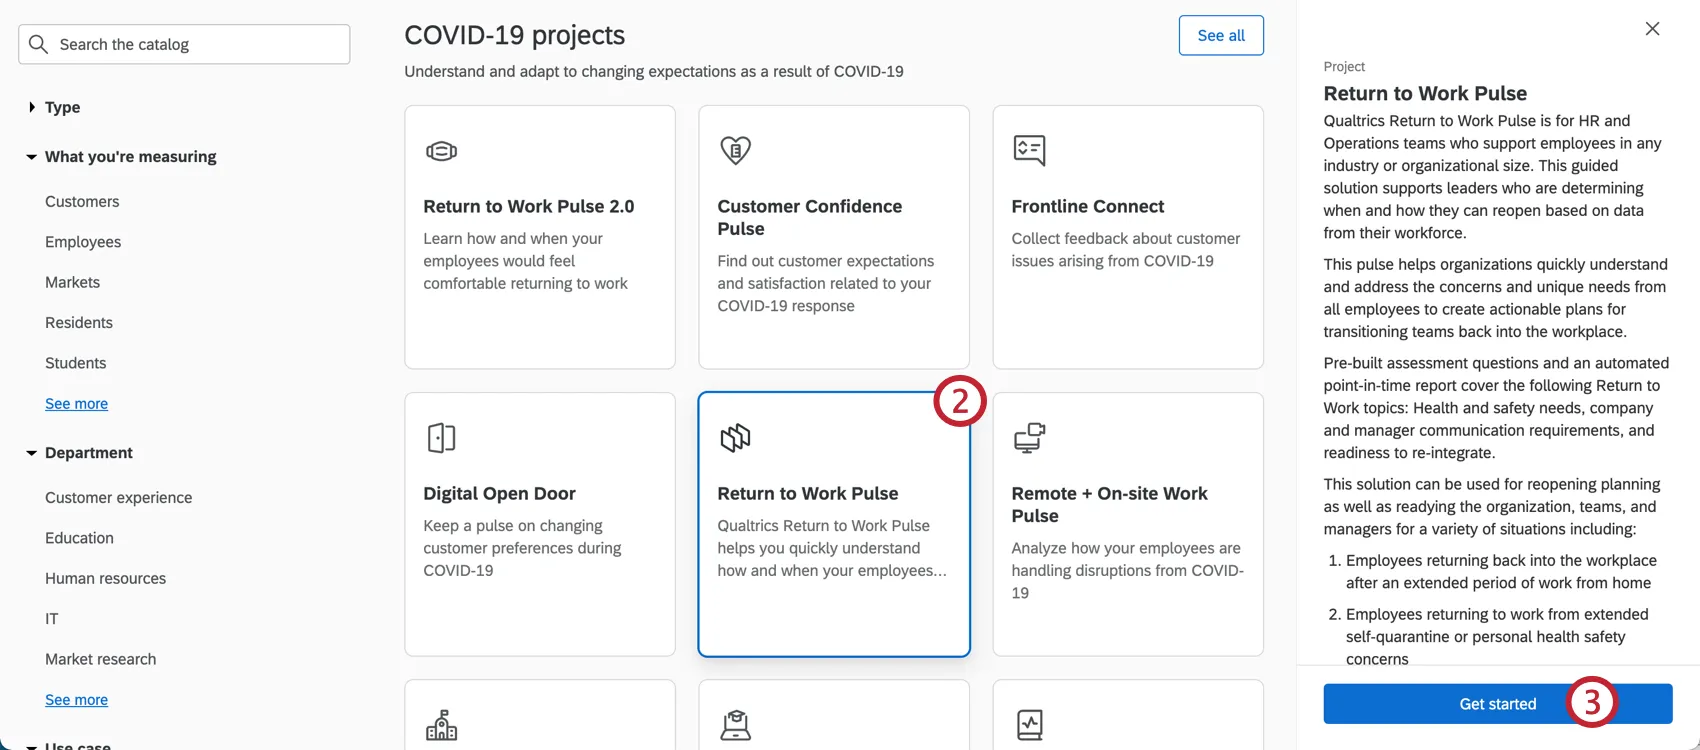The width and height of the screenshot is (1700, 750).
Task: Click the Remote + On-site Work Pulse icon
Action: tap(1029, 438)
